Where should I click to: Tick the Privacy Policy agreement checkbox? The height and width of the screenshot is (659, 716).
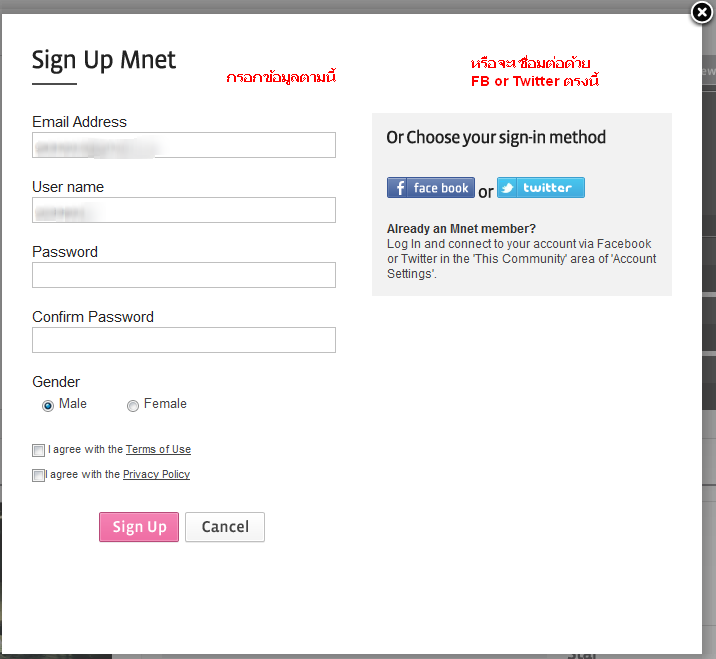tap(39, 476)
